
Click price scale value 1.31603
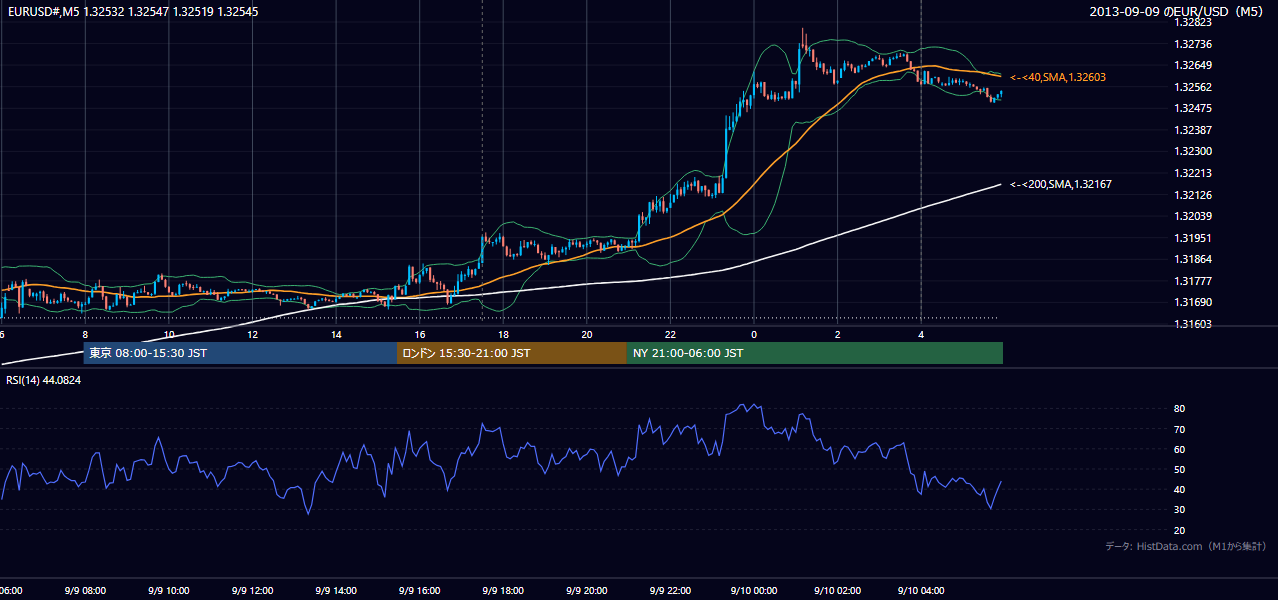[x=1192, y=324]
